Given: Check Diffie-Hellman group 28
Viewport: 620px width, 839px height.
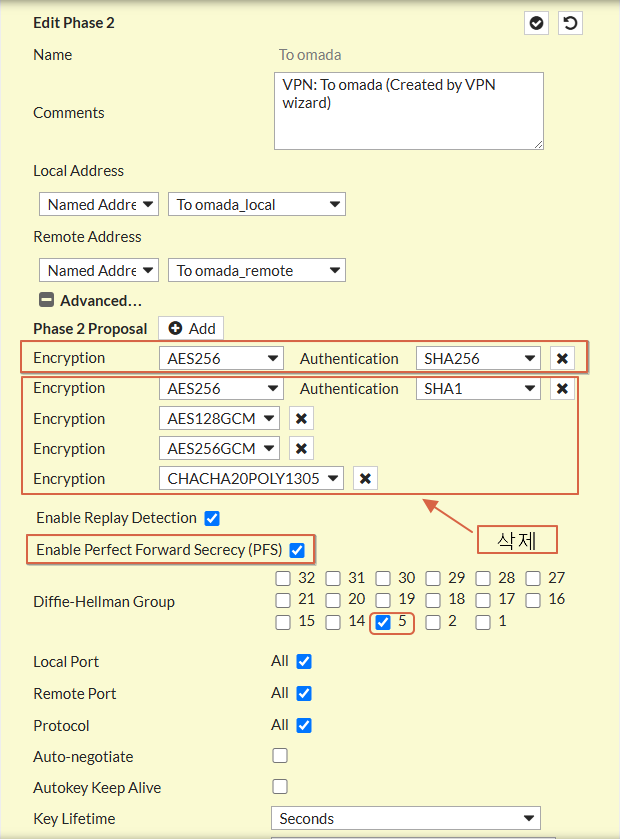Looking at the screenshot, I should point(483,578).
